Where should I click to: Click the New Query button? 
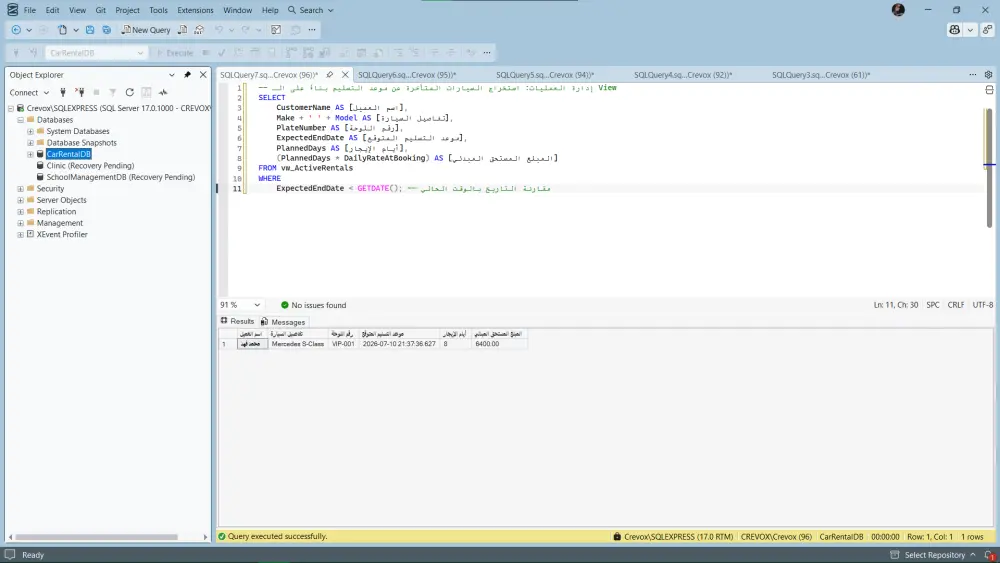pyautogui.click(x=146, y=30)
